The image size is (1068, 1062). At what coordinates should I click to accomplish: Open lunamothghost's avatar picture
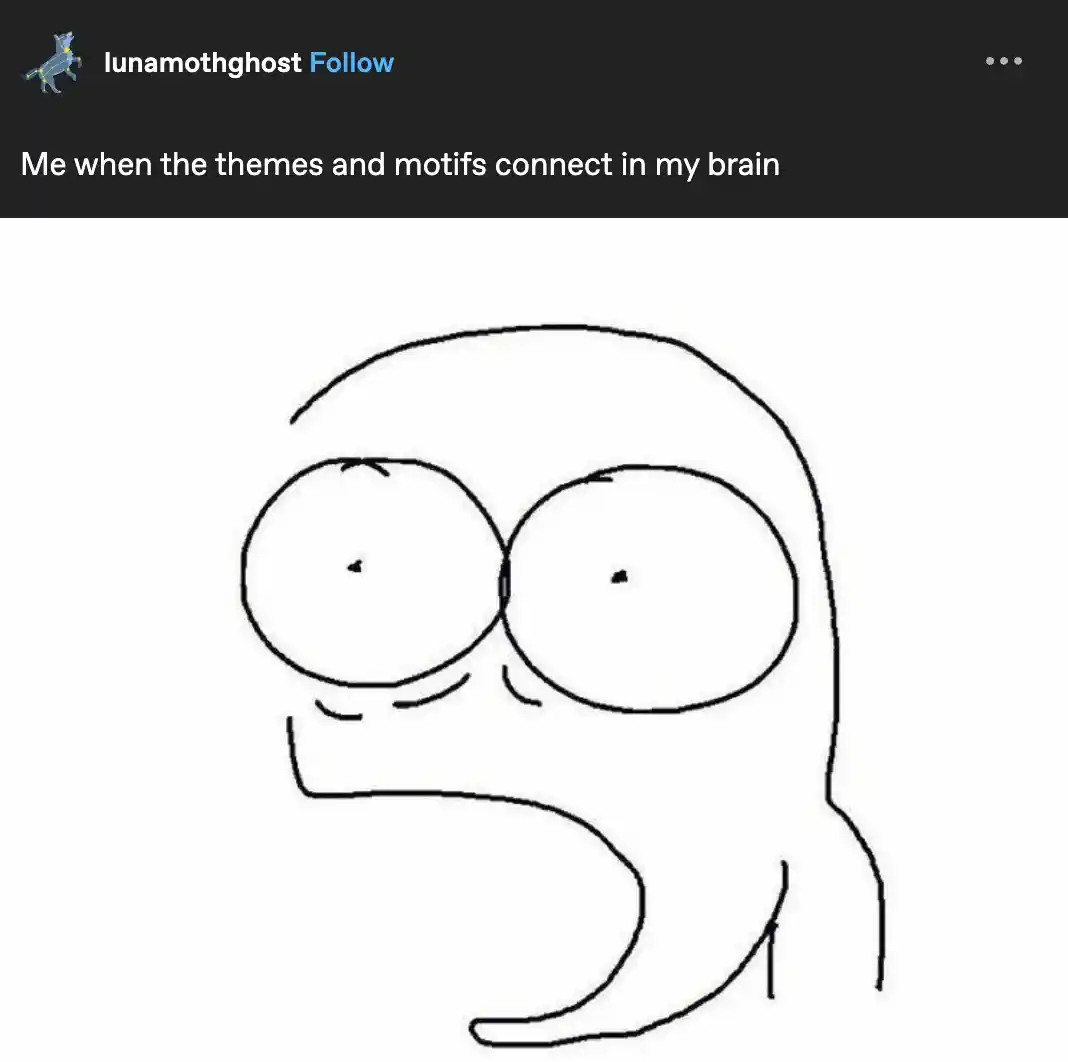point(53,62)
